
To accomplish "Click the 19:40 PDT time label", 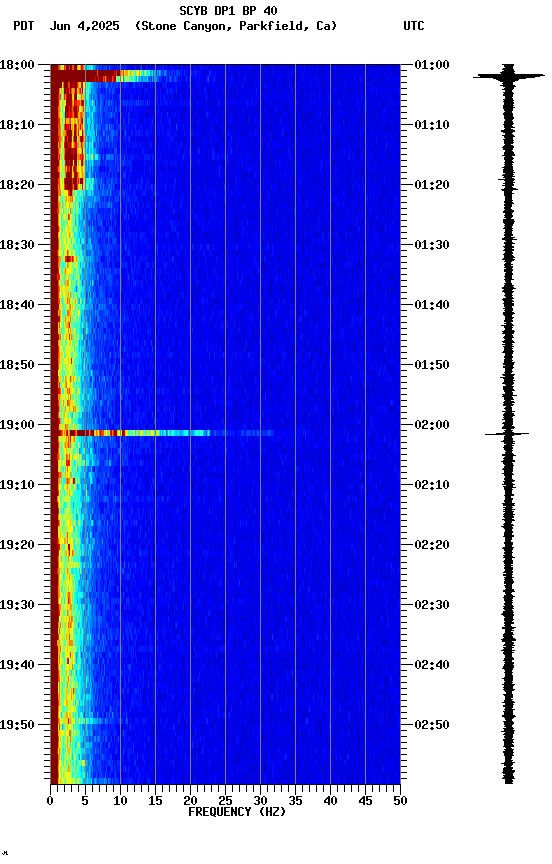I will pyautogui.click(x=17, y=666).
